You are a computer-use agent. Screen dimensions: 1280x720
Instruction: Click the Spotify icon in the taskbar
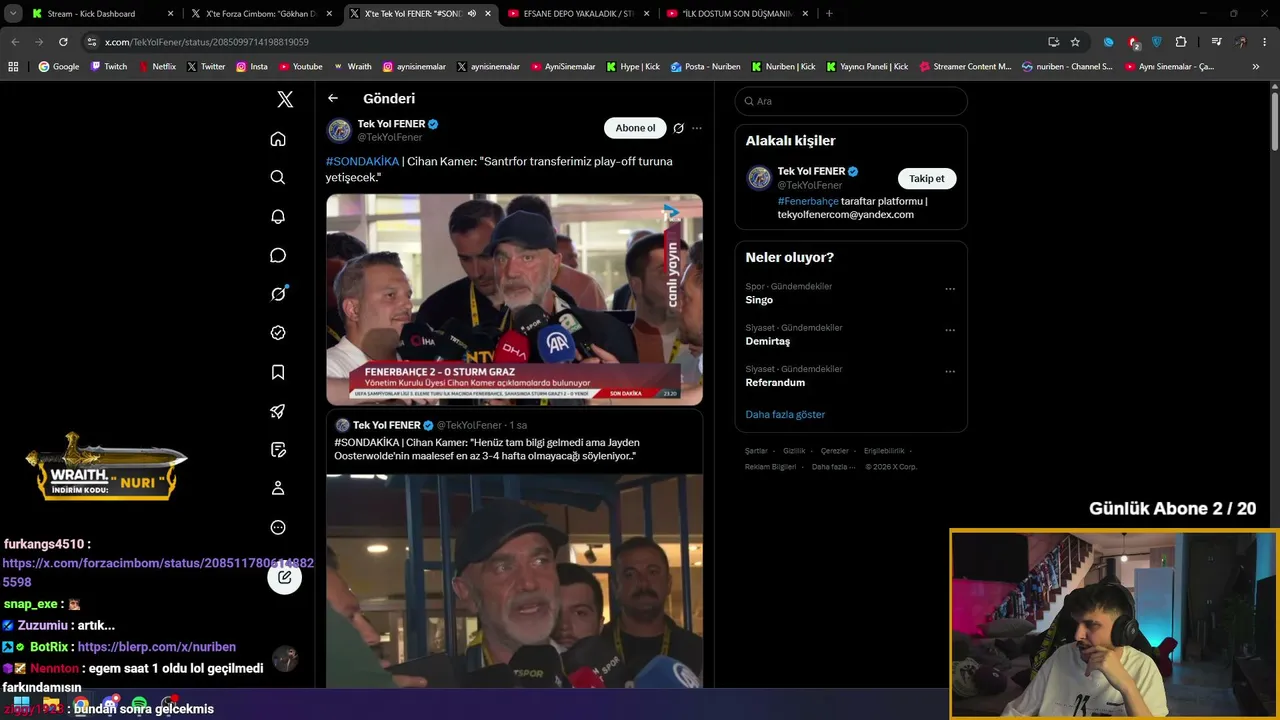pos(139,704)
